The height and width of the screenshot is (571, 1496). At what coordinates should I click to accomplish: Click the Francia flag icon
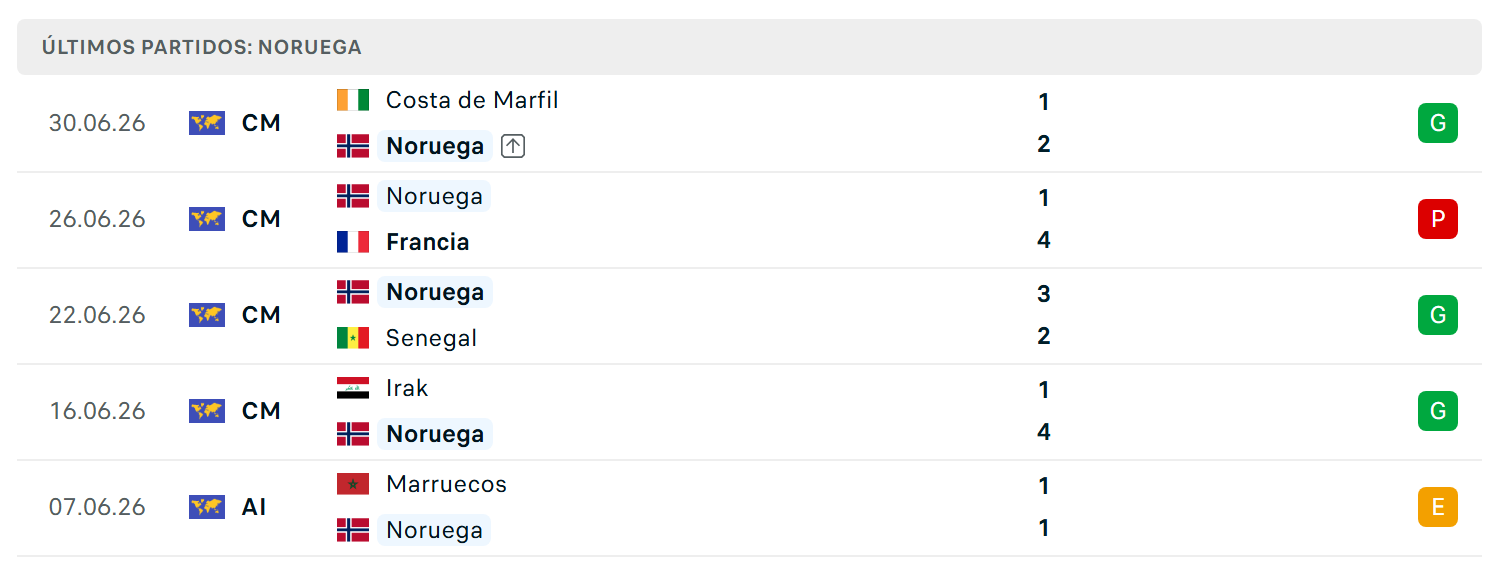[x=353, y=242]
